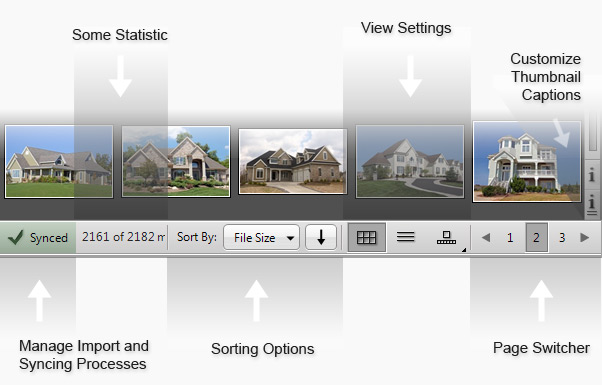The height and width of the screenshot is (385, 602).
Task: Switch to grid thumbnail view
Action: (367, 238)
